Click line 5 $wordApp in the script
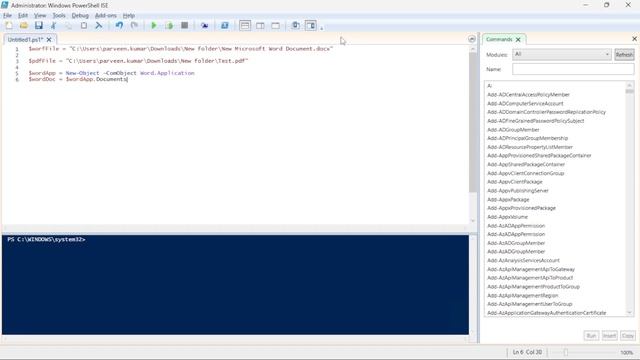 pos(42,73)
